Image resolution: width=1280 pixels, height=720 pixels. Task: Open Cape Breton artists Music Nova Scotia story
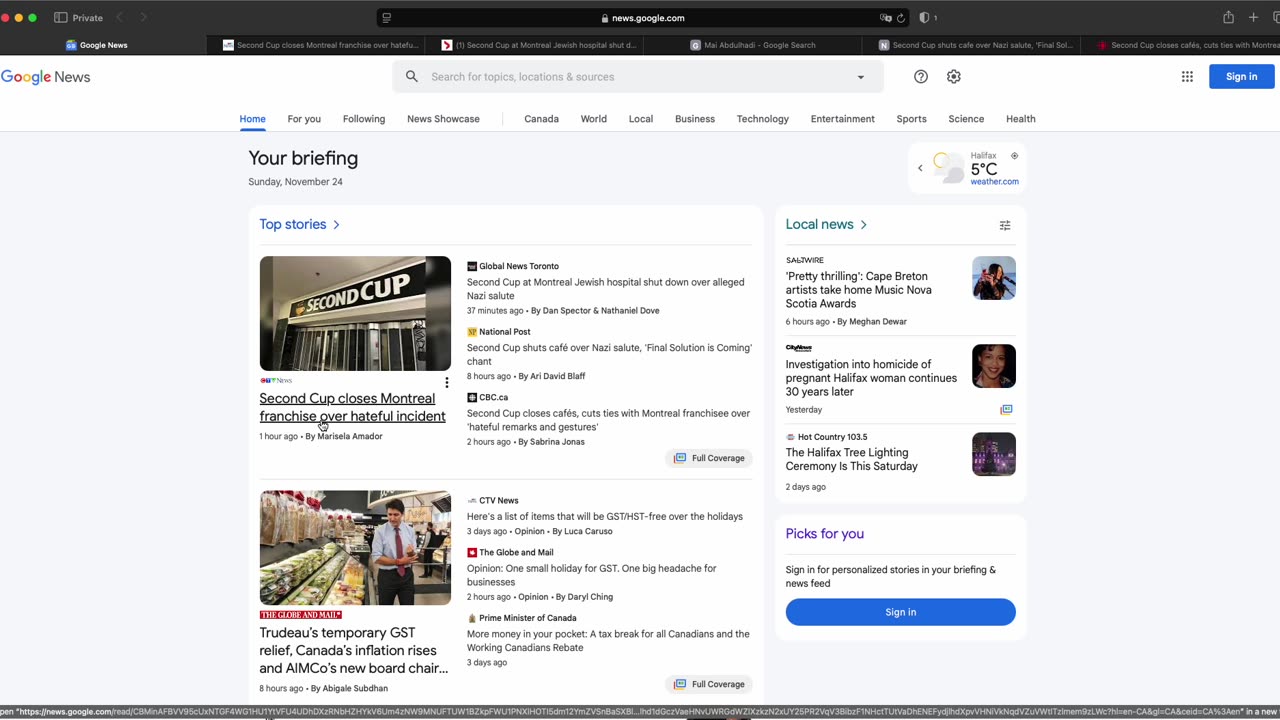point(858,290)
